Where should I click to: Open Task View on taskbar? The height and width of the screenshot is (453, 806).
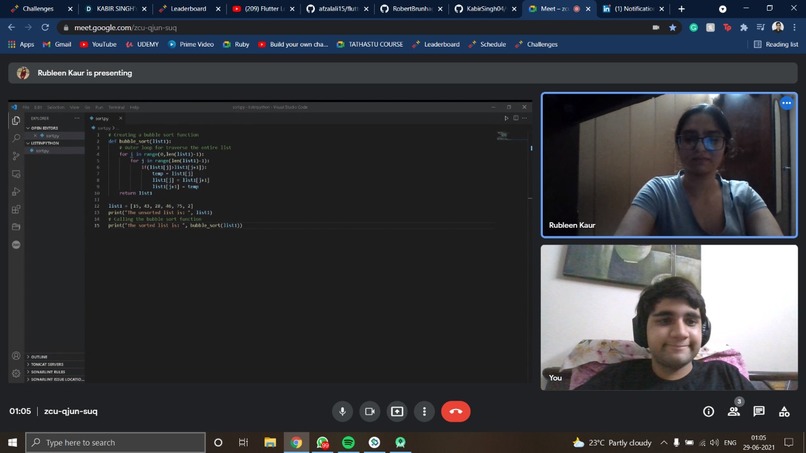tap(243, 442)
